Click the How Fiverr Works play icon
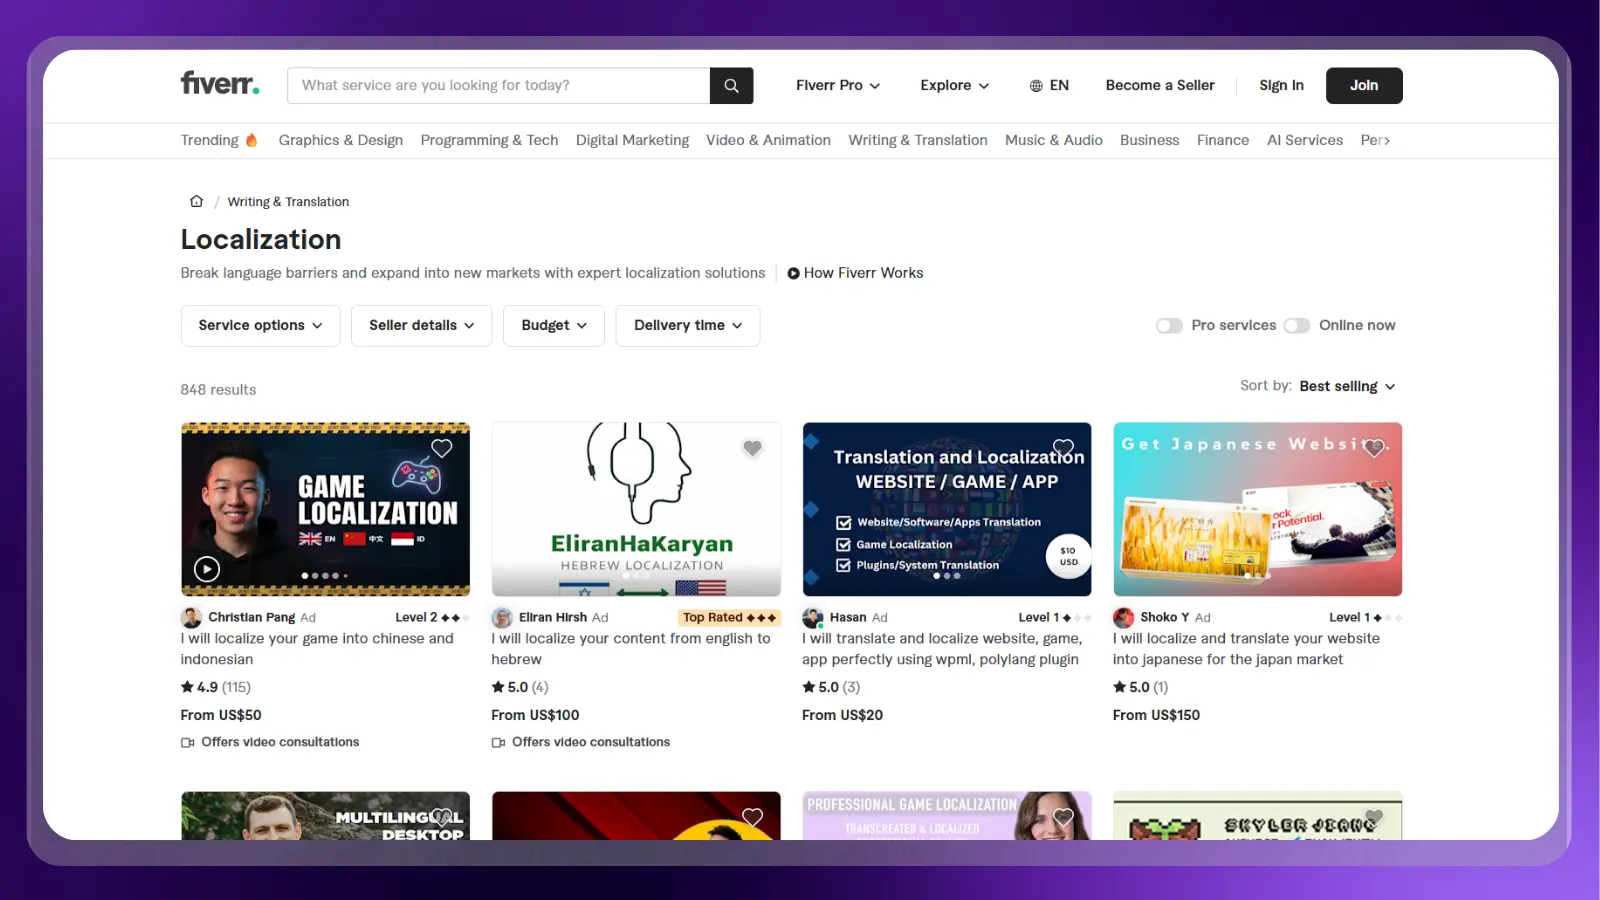Screen dimensions: 1600x900 [x=793, y=273]
